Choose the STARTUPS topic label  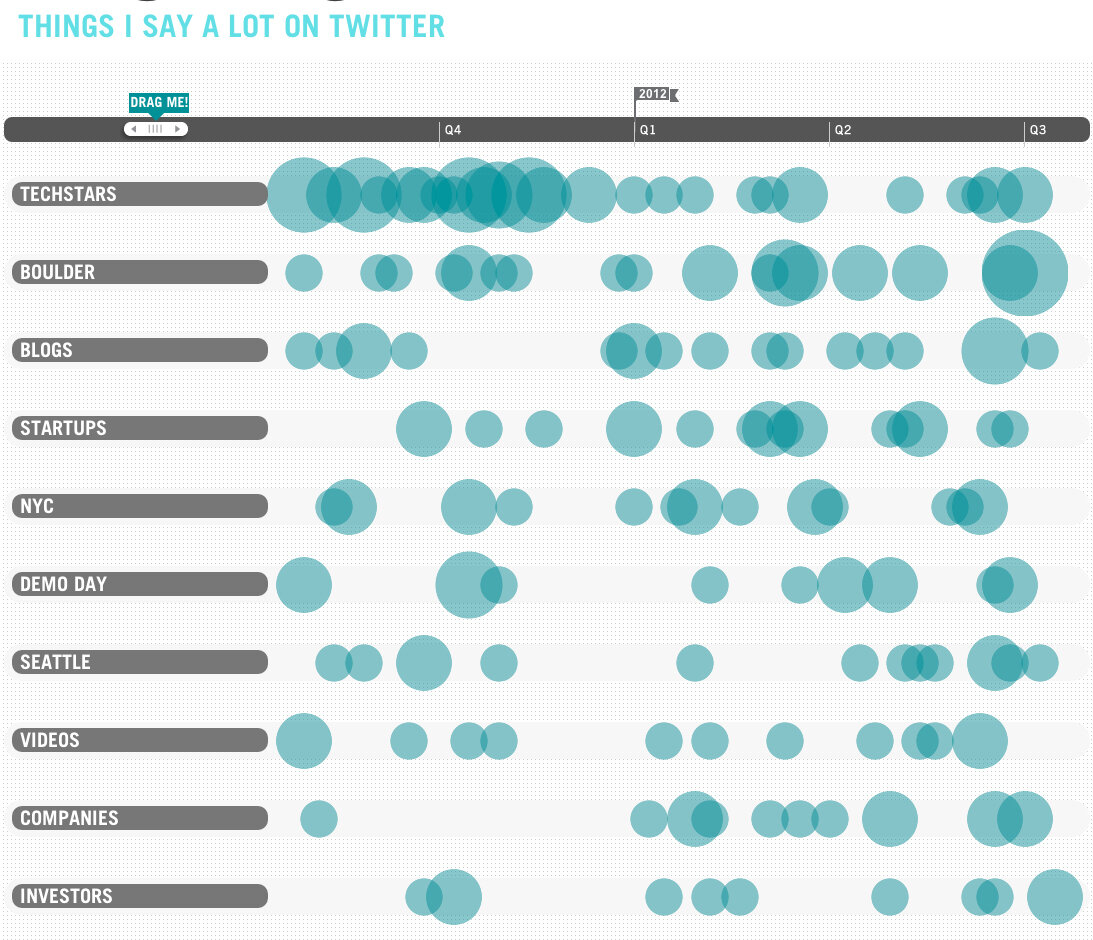click(139, 428)
